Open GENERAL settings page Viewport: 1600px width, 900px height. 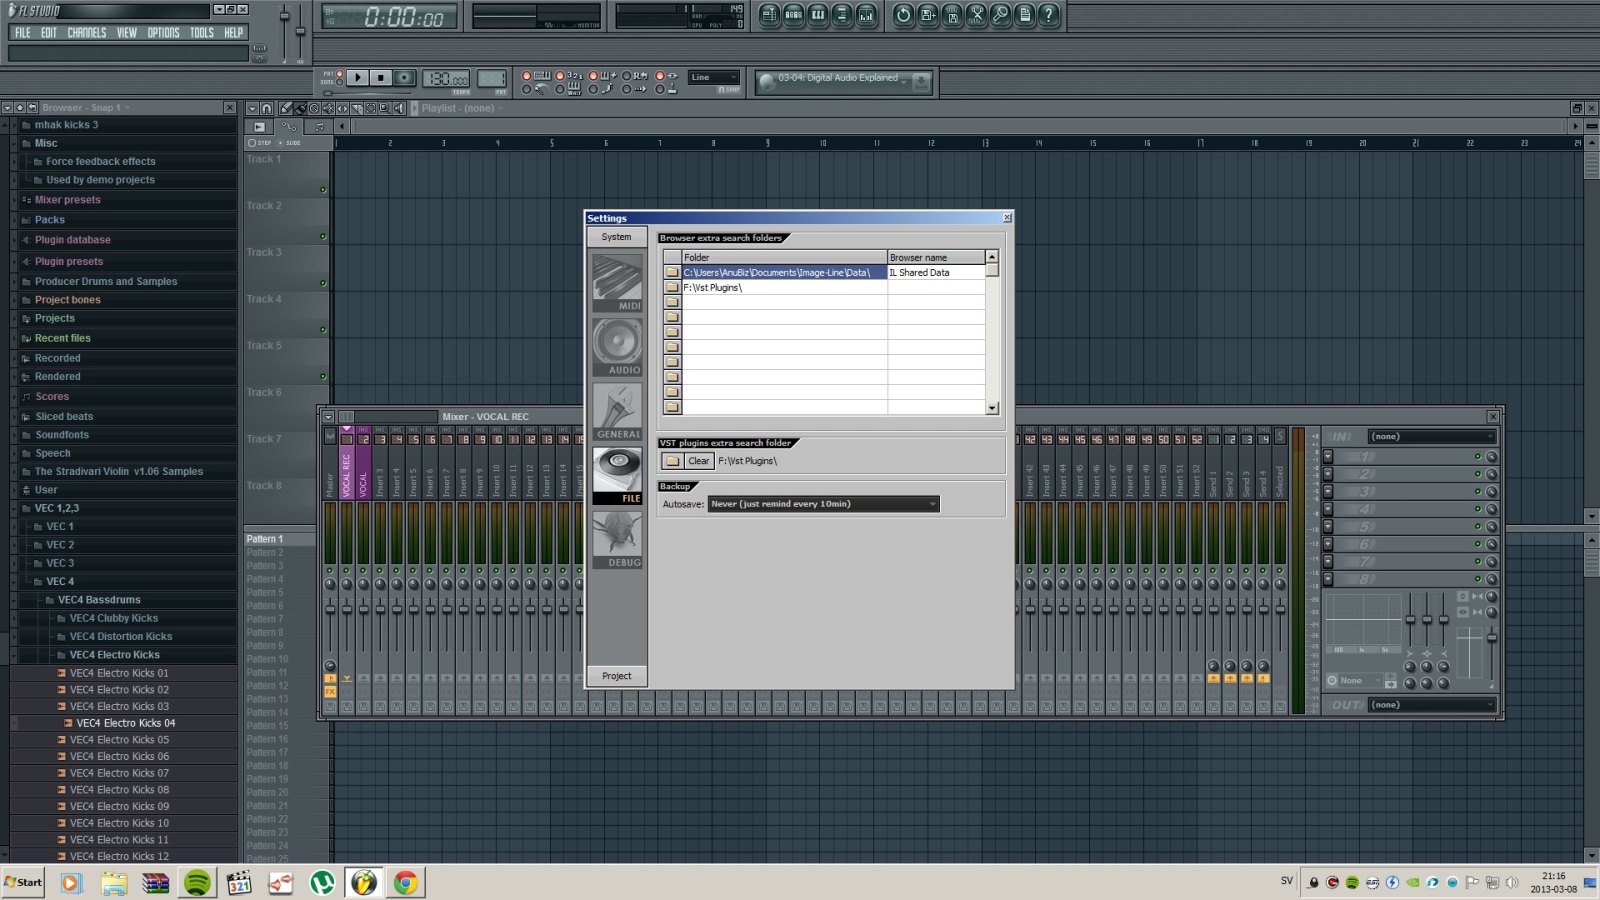click(617, 411)
